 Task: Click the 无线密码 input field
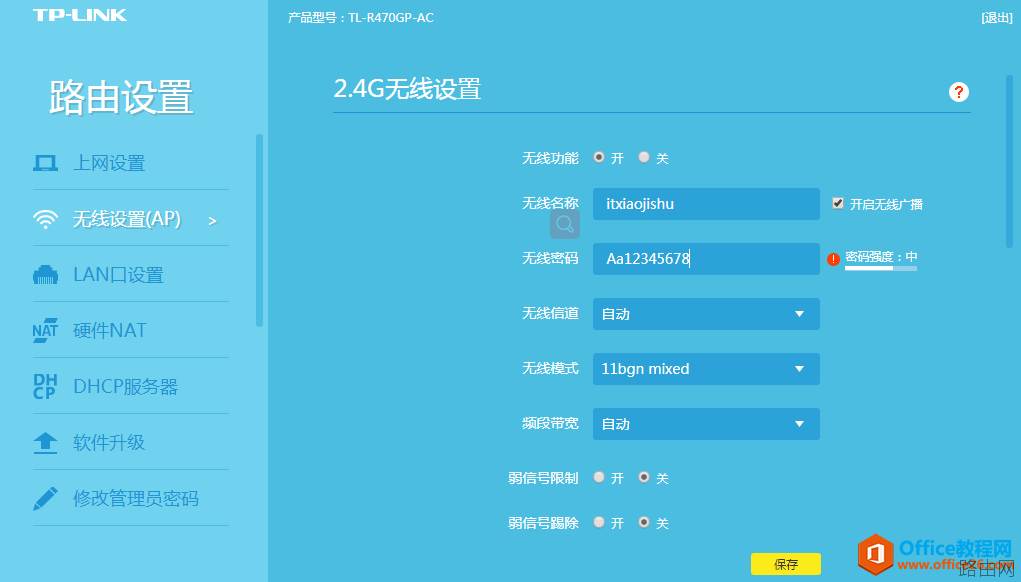pyautogui.click(x=706, y=258)
